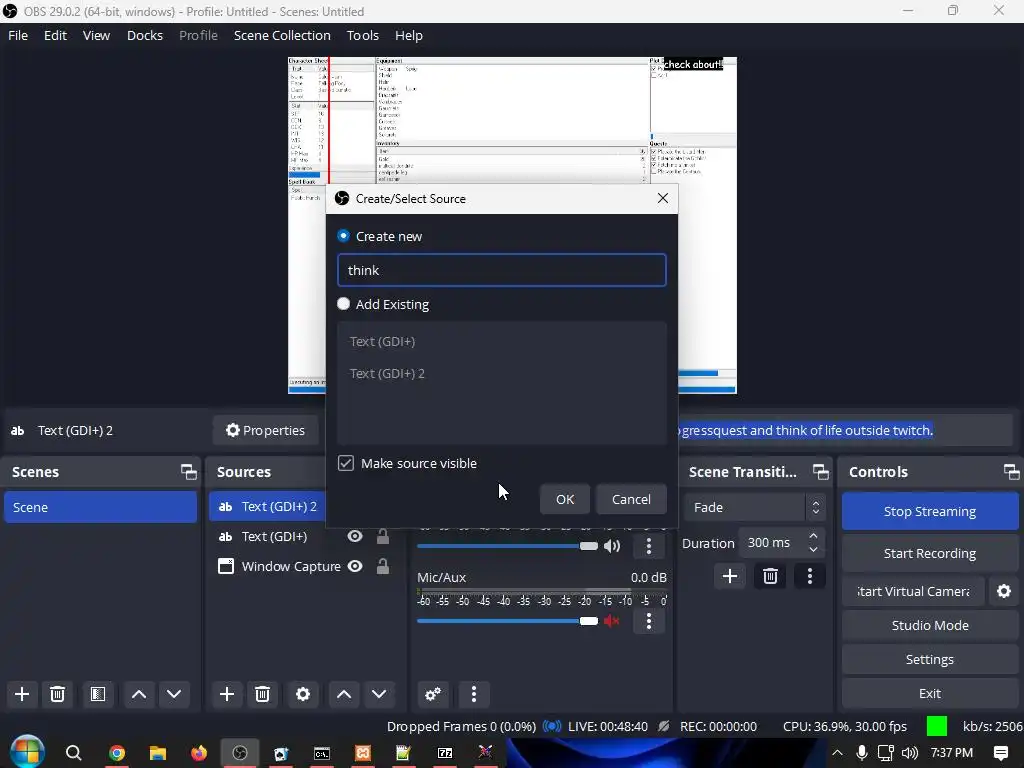1024x768 pixels.
Task: Move scene up with the up arrow
Action: [139, 694]
